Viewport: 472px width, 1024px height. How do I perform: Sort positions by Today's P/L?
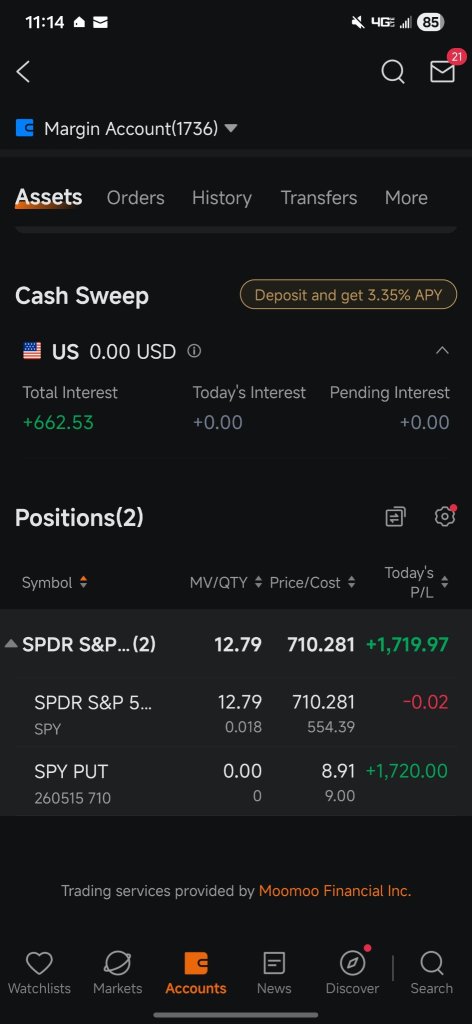click(x=417, y=583)
